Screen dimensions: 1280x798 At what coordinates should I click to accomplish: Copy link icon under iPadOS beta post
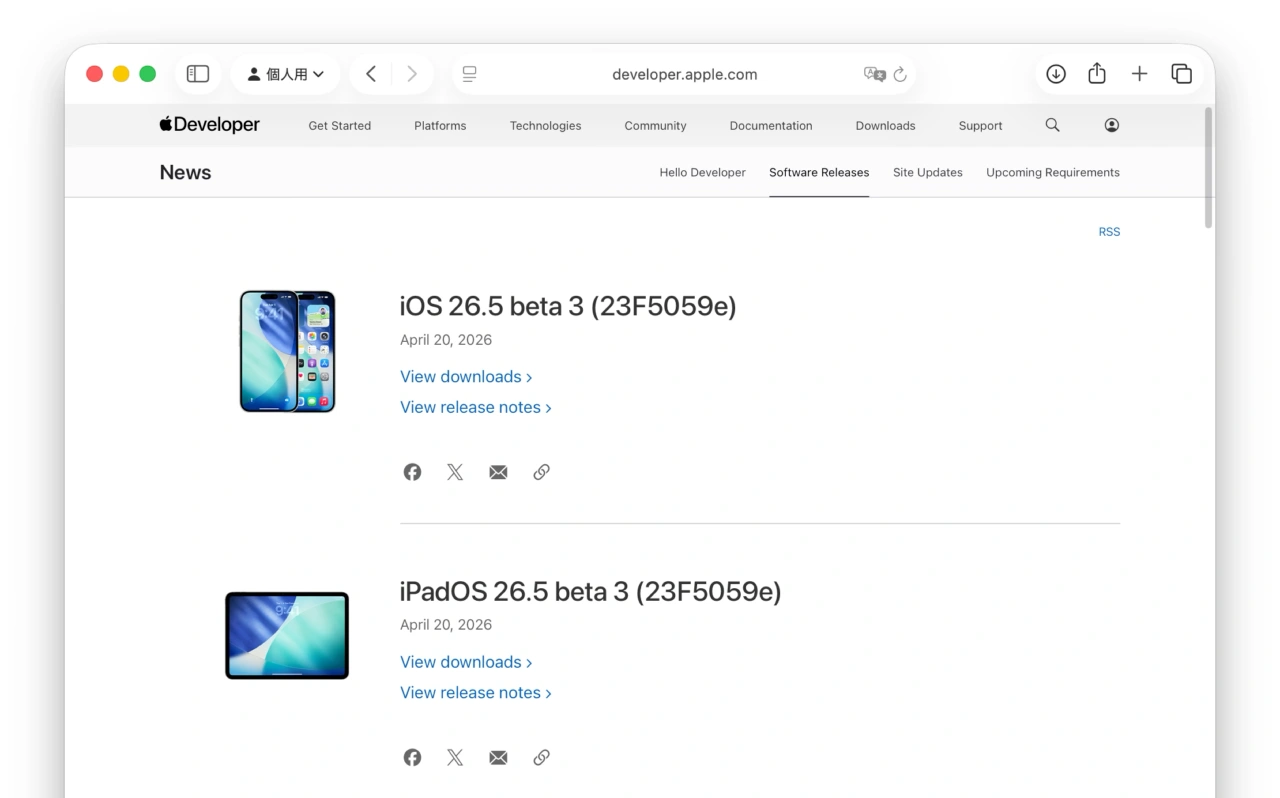(x=541, y=757)
